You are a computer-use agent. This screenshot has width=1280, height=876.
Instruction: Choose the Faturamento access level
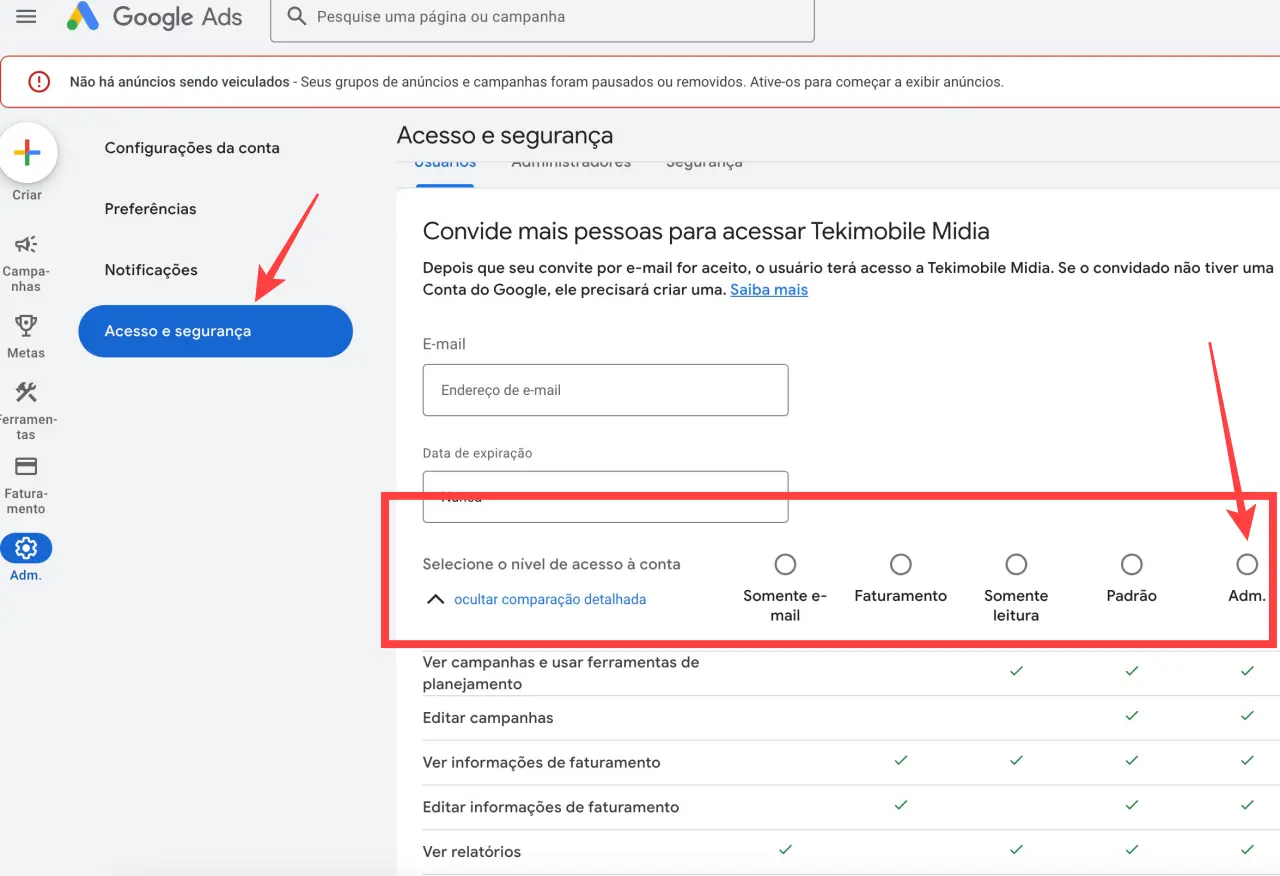click(x=900, y=564)
